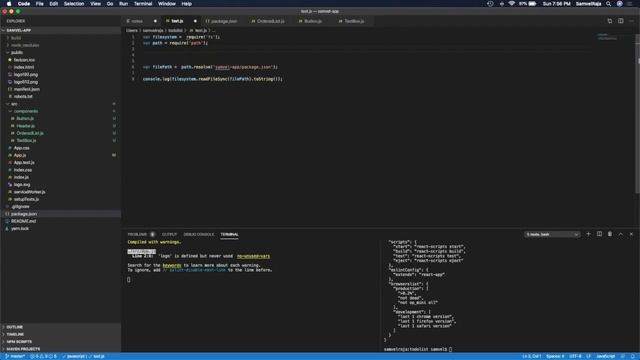Open the Selection menu
Image resolution: width=640 pixels, height=360 pixels.
pos(74,4)
